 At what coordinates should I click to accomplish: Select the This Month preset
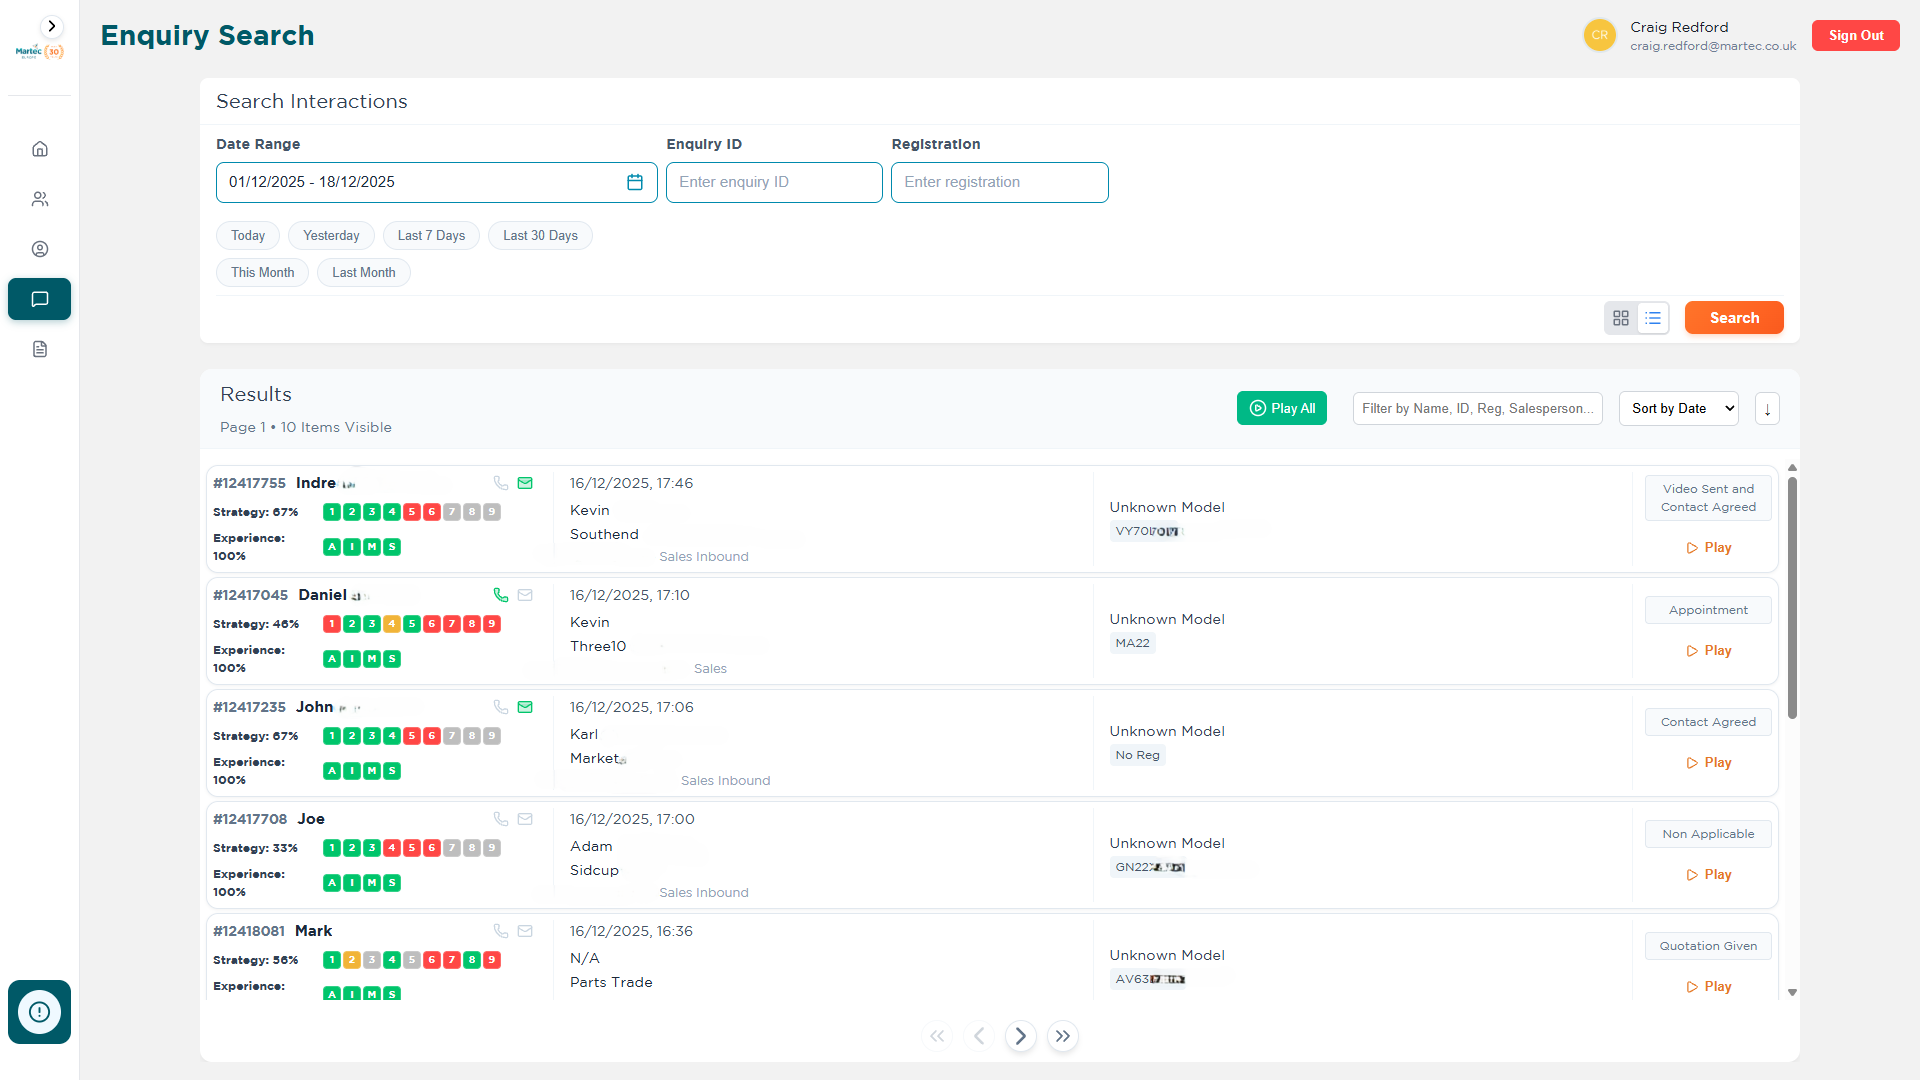coord(262,273)
